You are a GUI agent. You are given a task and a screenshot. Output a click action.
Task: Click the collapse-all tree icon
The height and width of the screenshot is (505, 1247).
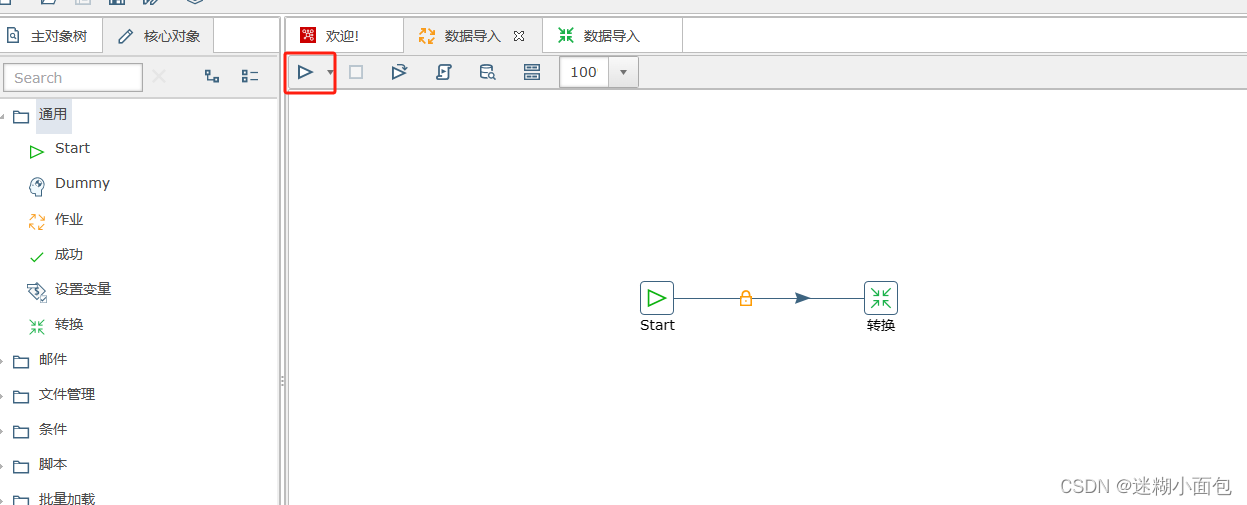point(250,76)
